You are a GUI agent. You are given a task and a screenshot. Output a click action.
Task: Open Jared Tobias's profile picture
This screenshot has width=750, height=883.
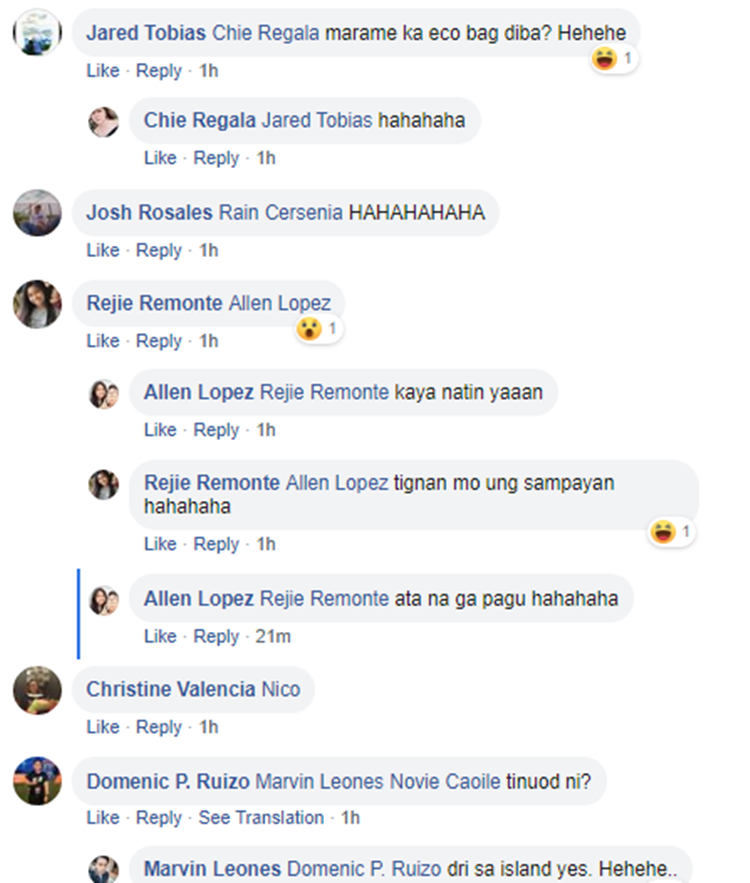pos(37,32)
